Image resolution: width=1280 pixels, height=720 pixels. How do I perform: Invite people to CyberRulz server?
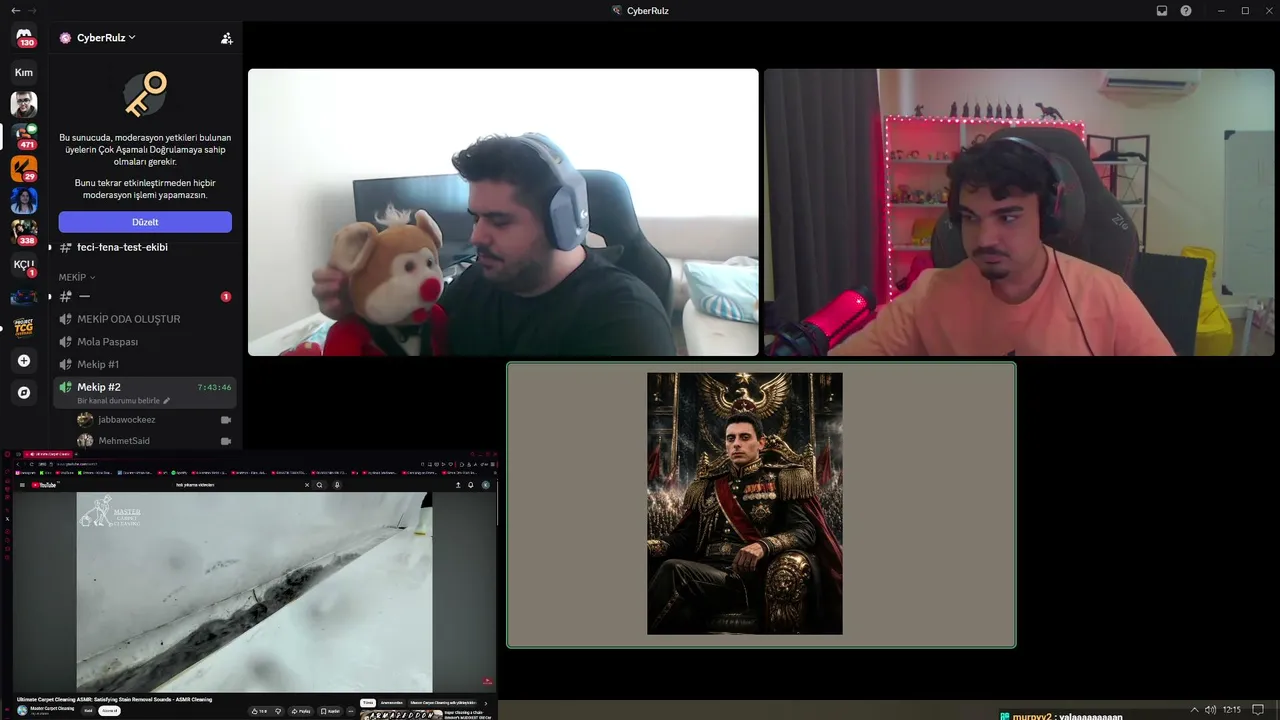227,38
